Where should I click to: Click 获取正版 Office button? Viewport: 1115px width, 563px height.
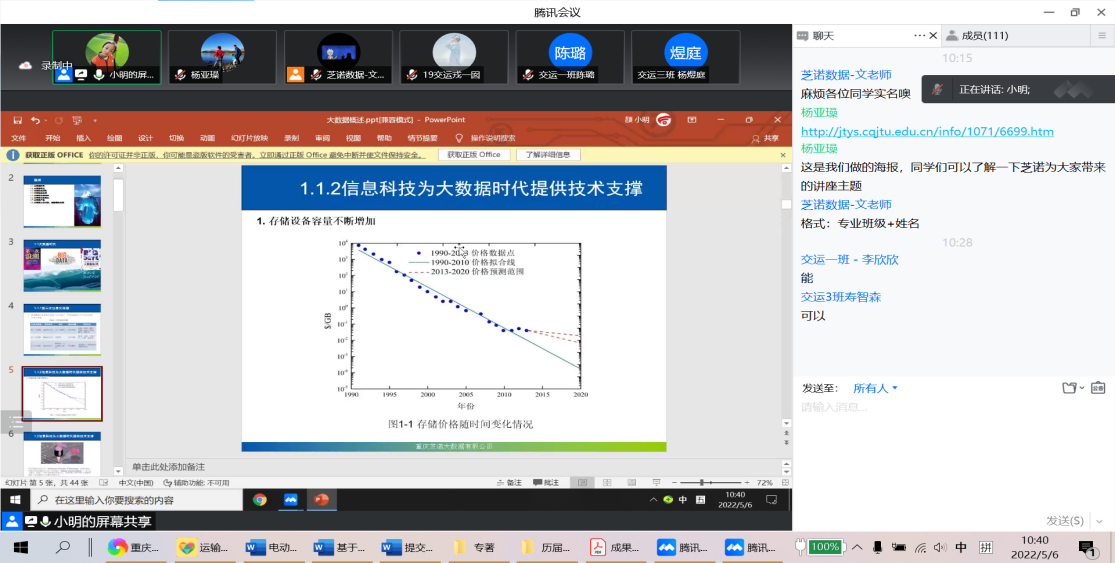pyautogui.click(x=474, y=154)
